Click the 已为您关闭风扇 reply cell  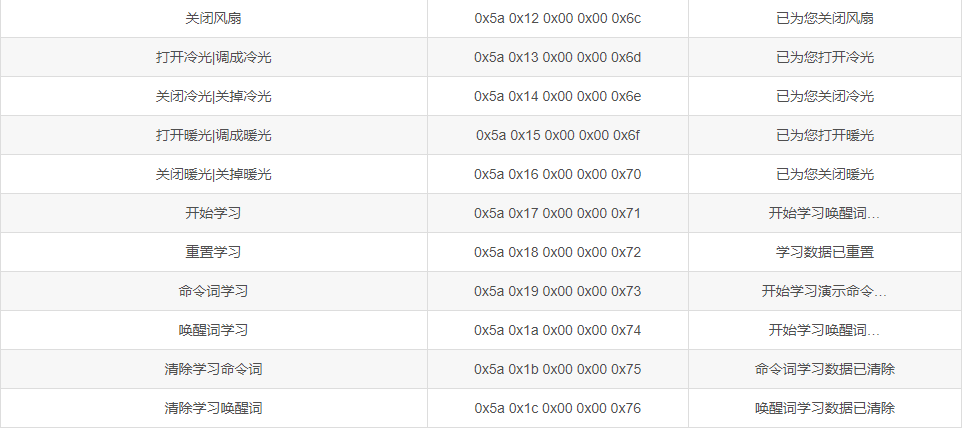click(824, 19)
